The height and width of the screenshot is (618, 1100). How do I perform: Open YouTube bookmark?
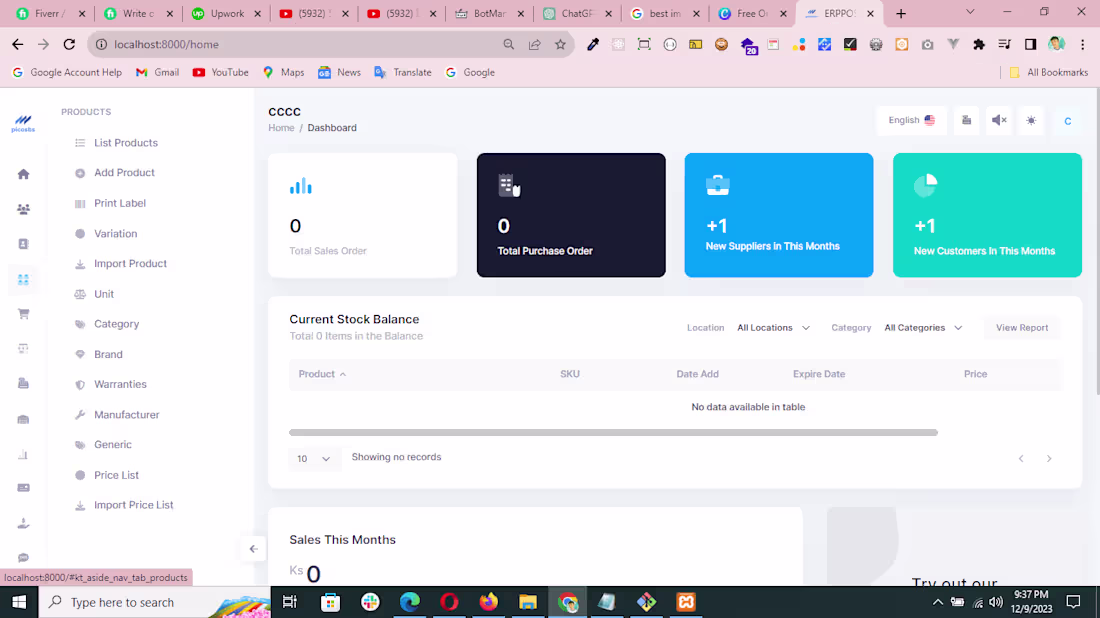(x=220, y=72)
